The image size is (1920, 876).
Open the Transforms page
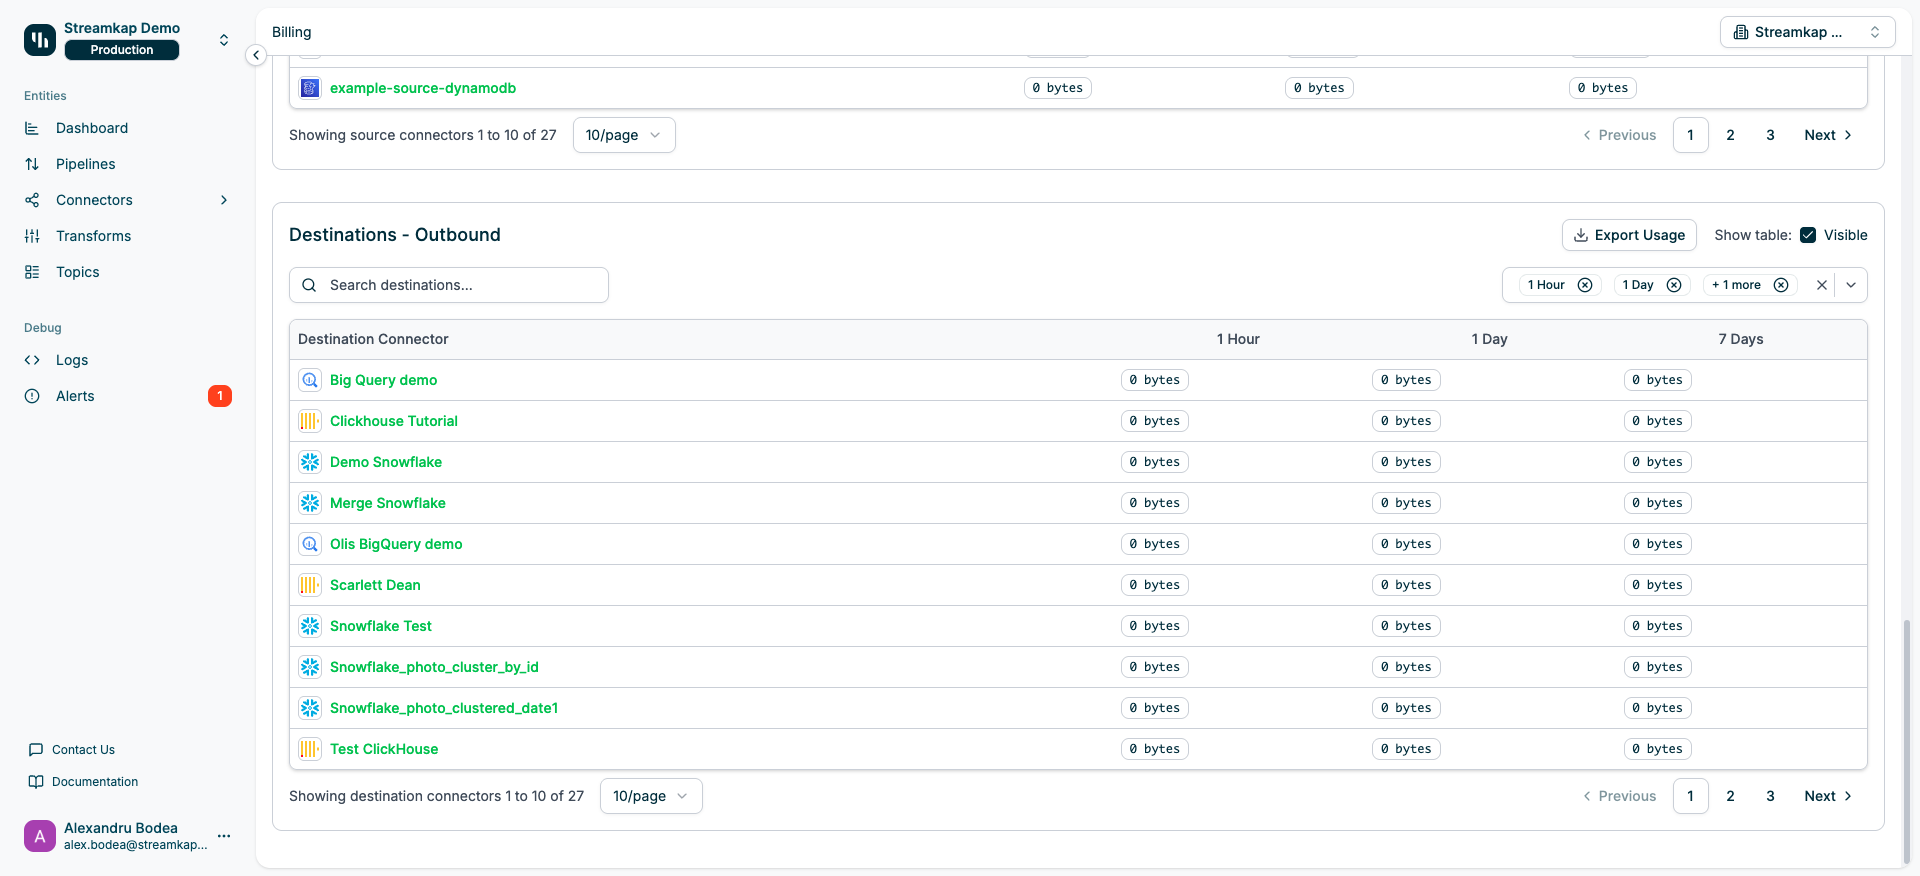94,236
